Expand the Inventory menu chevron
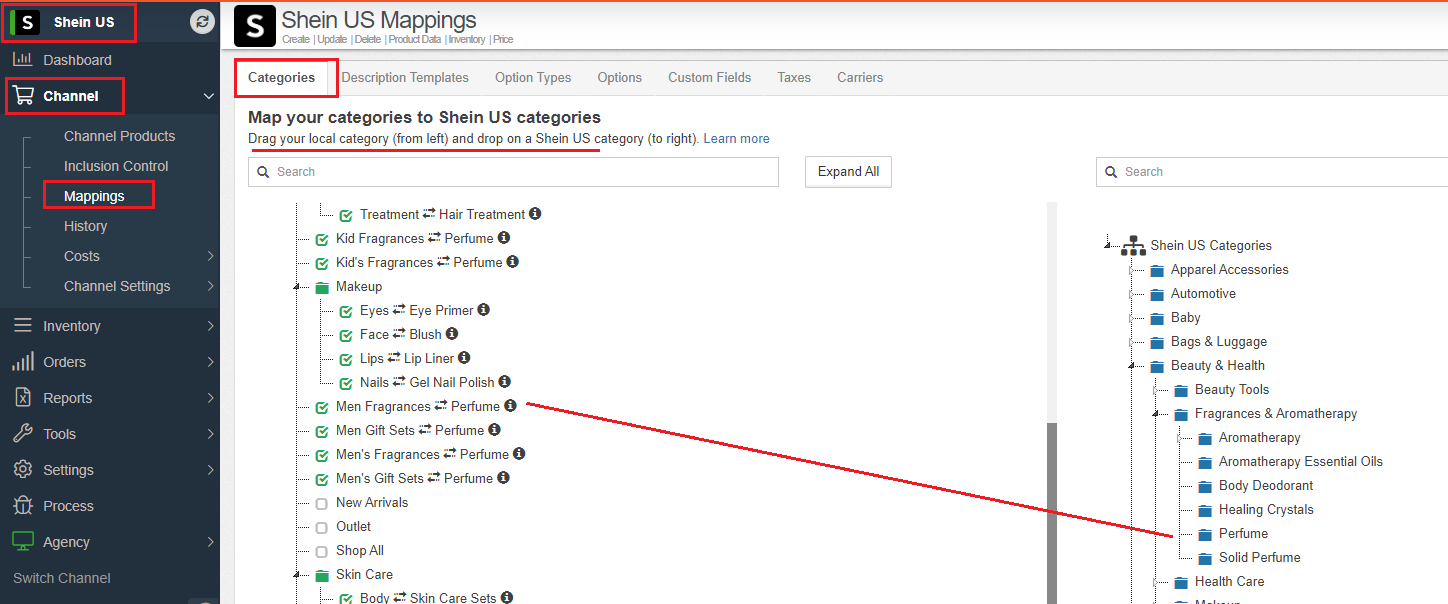This screenshot has height=604, width=1448. [210, 326]
